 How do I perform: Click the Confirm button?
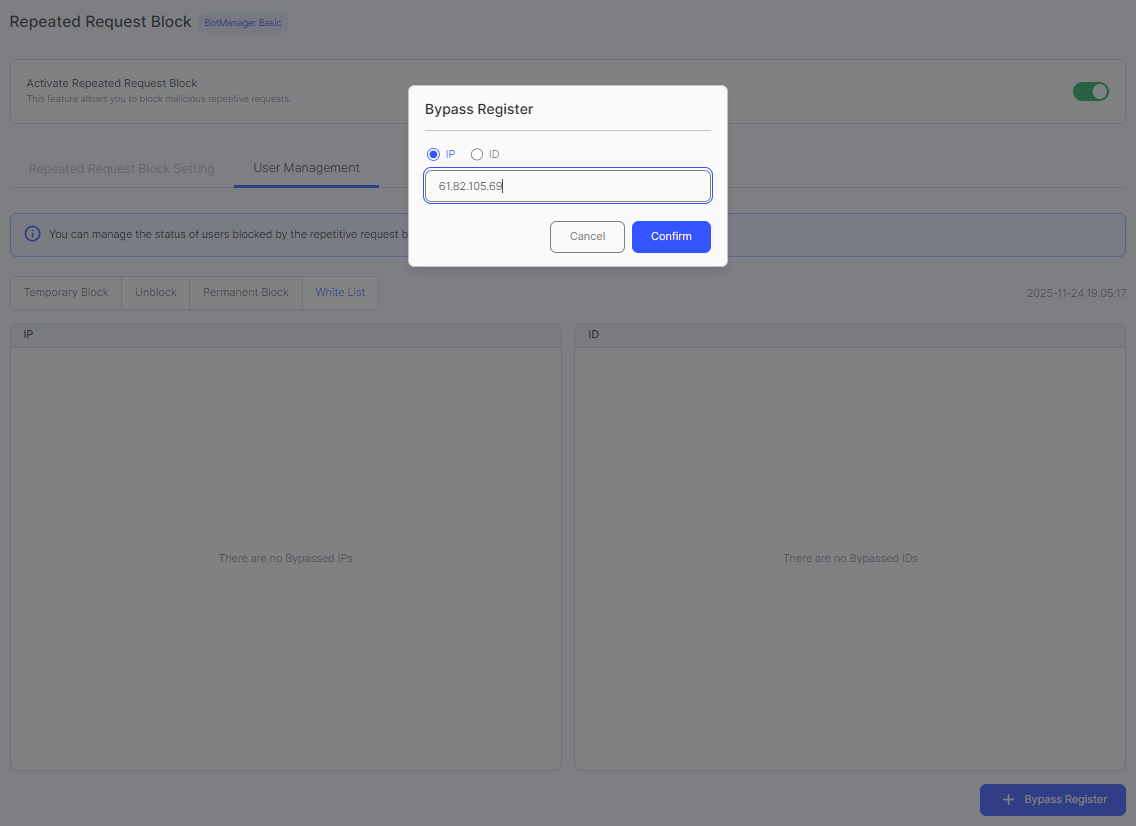tap(671, 236)
